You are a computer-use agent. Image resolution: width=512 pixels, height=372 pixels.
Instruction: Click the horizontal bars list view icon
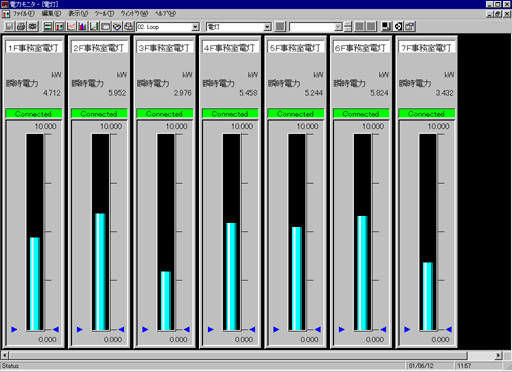click(x=48, y=26)
